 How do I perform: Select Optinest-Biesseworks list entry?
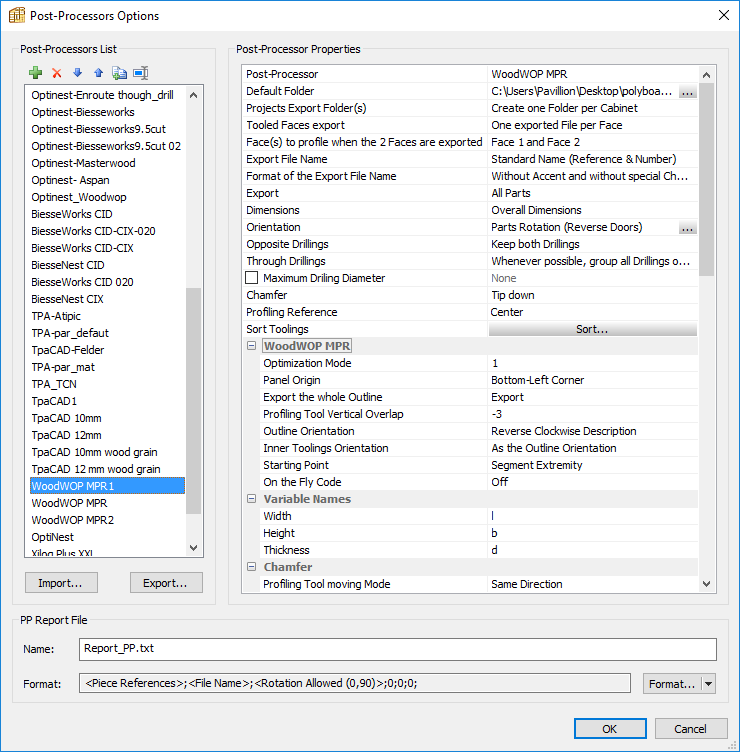point(83,112)
